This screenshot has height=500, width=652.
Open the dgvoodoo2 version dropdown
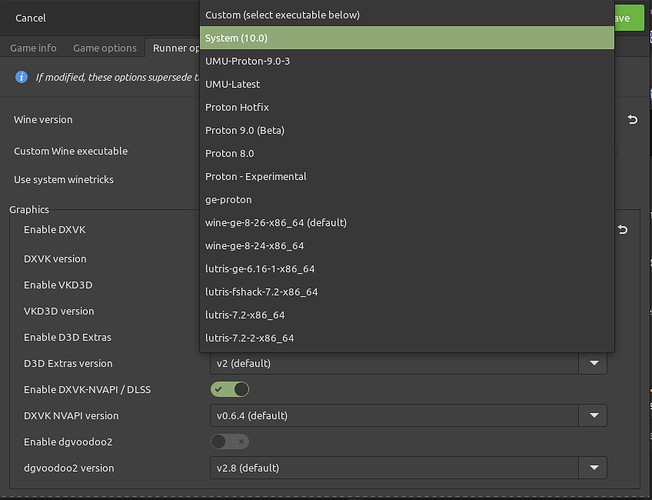[x=408, y=468]
